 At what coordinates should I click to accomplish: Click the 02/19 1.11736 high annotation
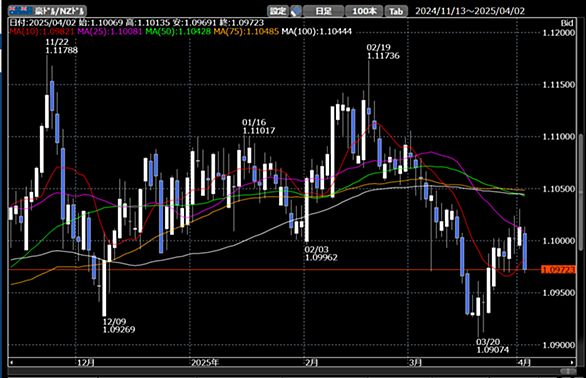click(x=383, y=52)
